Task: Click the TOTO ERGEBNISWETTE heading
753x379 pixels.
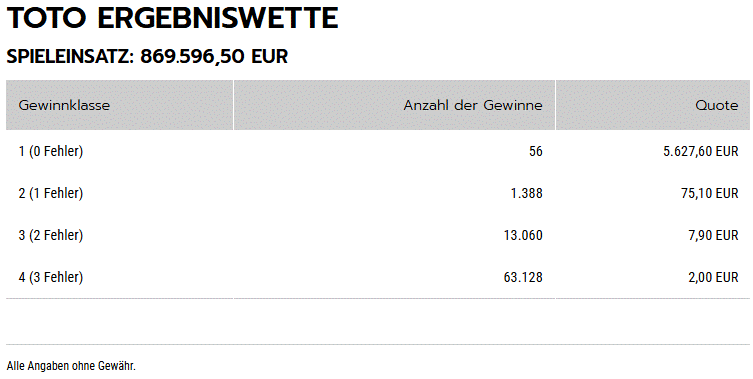Action: point(172,18)
